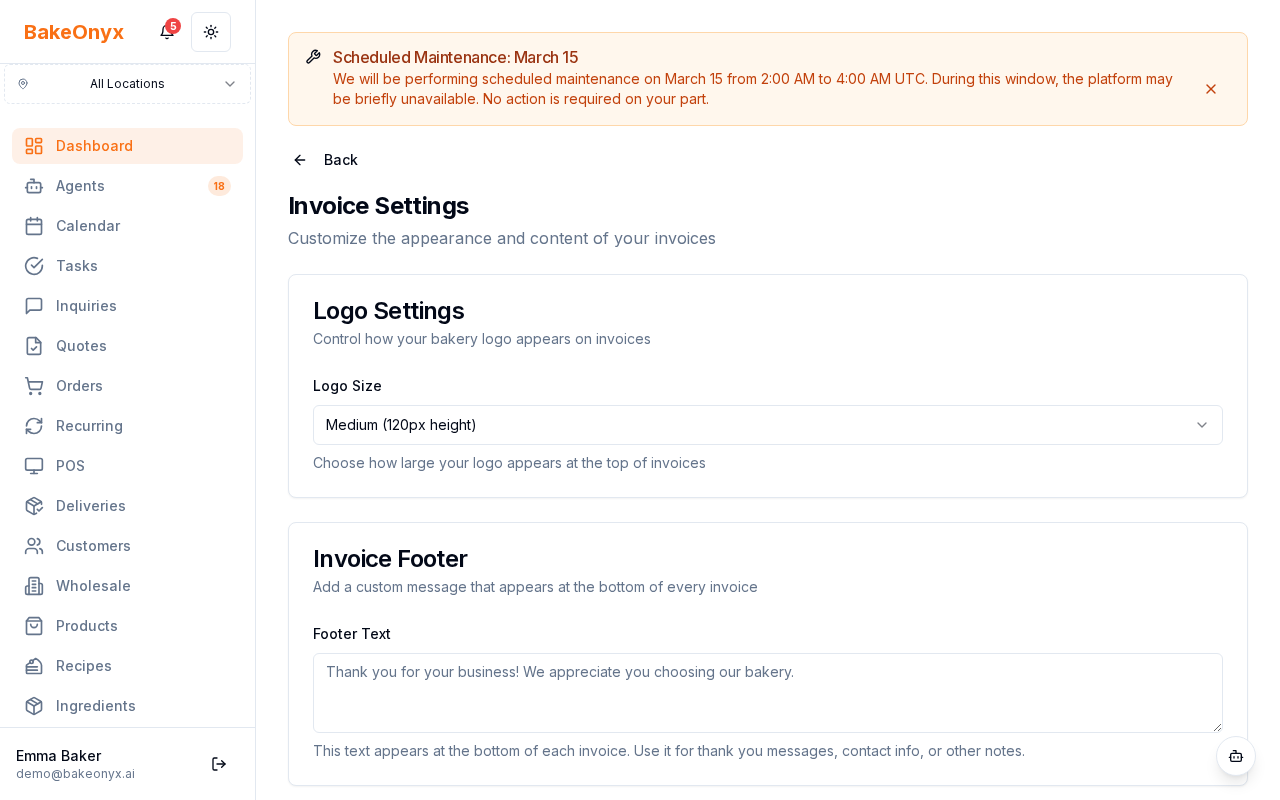Click the Tasks checkmark icon
Screen dimensions: 1280x800
point(34,266)
